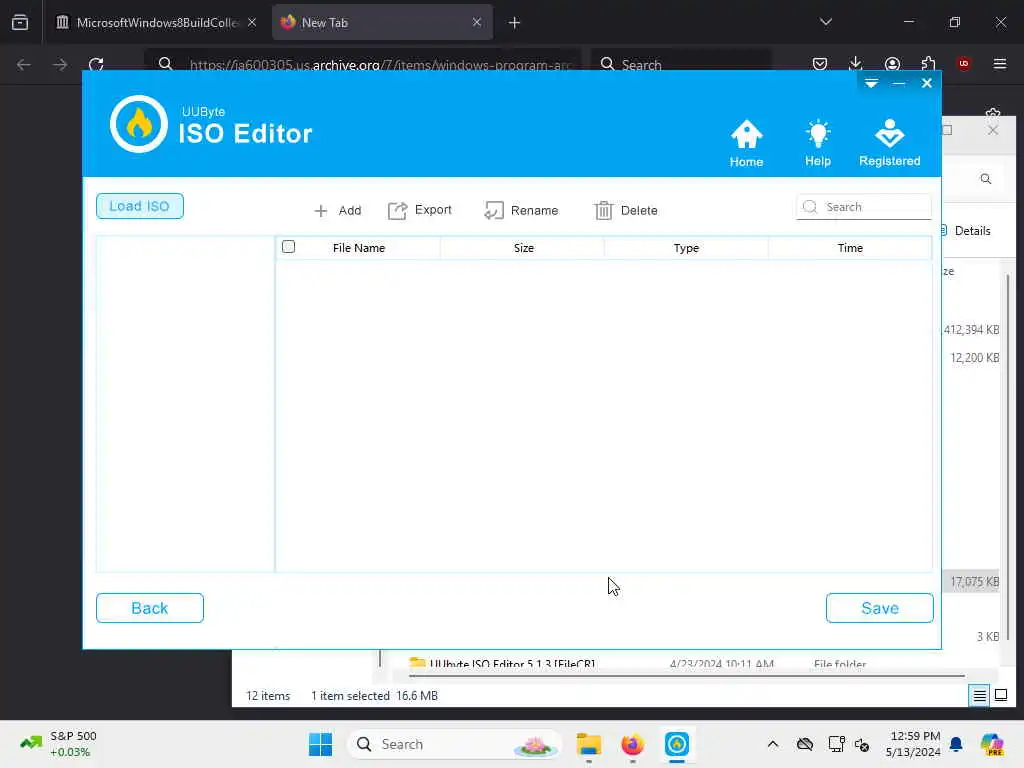Open the Registered status icon
The width and height of the screenshot is (1024, 768).
coord(889,144)
